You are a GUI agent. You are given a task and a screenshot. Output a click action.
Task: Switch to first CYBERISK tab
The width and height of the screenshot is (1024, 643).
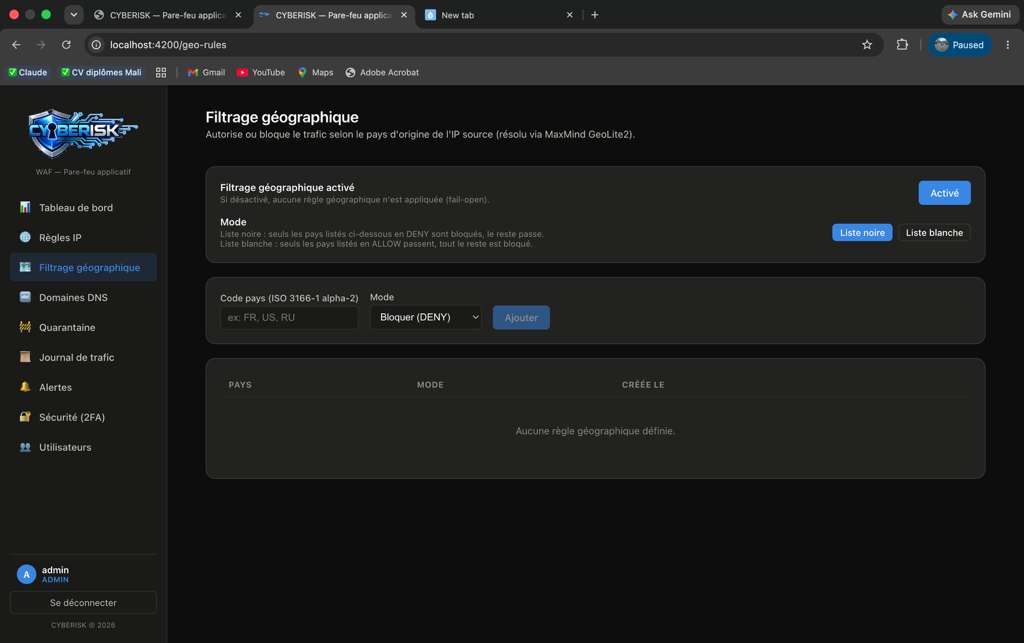168,14
